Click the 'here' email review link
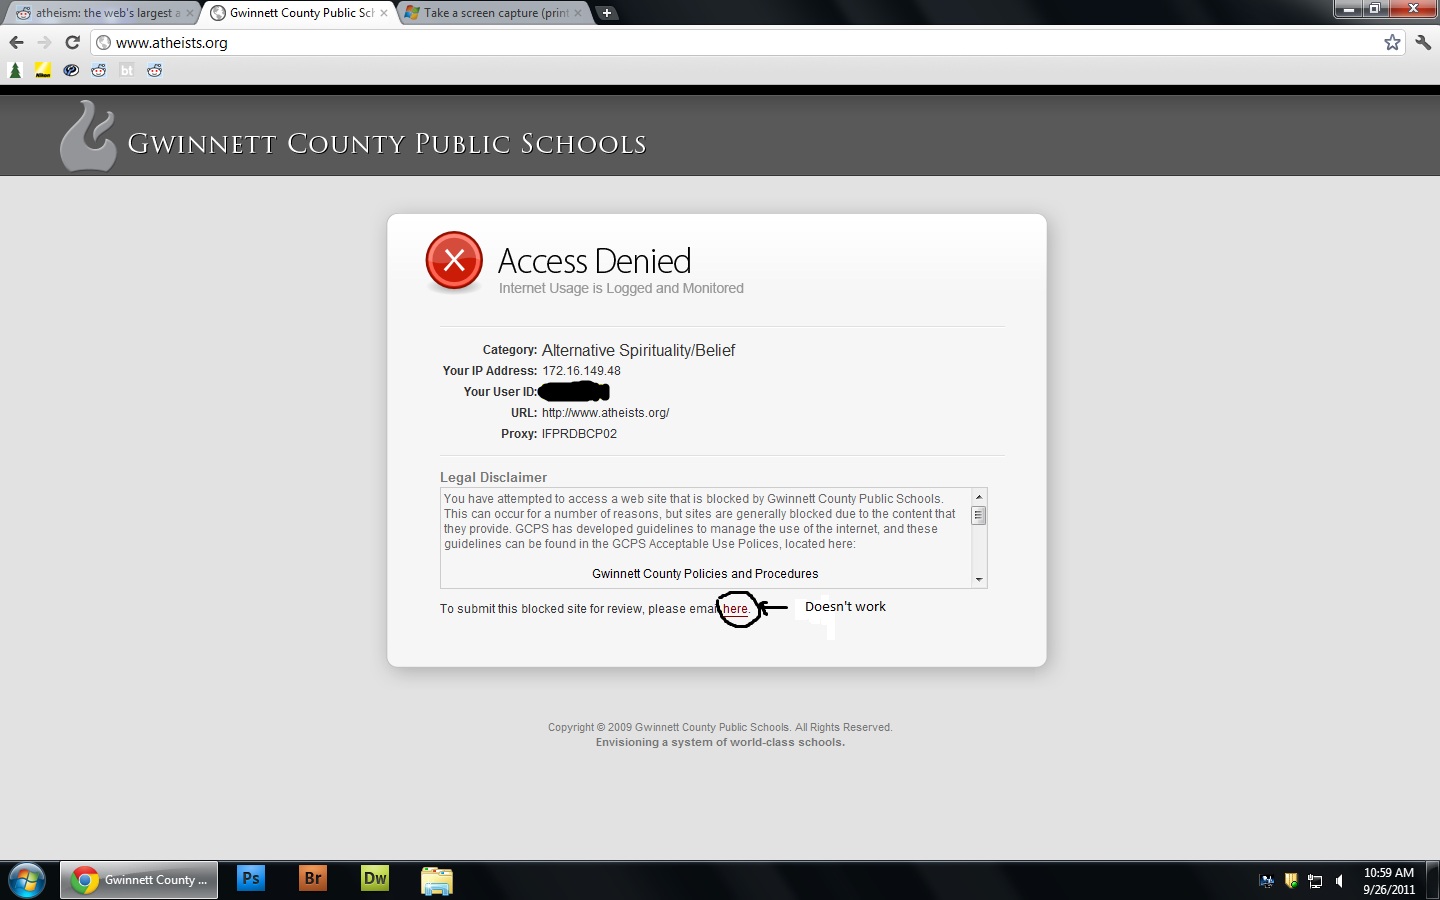Image resolution: width=1440 pixels, height=900 pixels. click(x=735, y=609)
